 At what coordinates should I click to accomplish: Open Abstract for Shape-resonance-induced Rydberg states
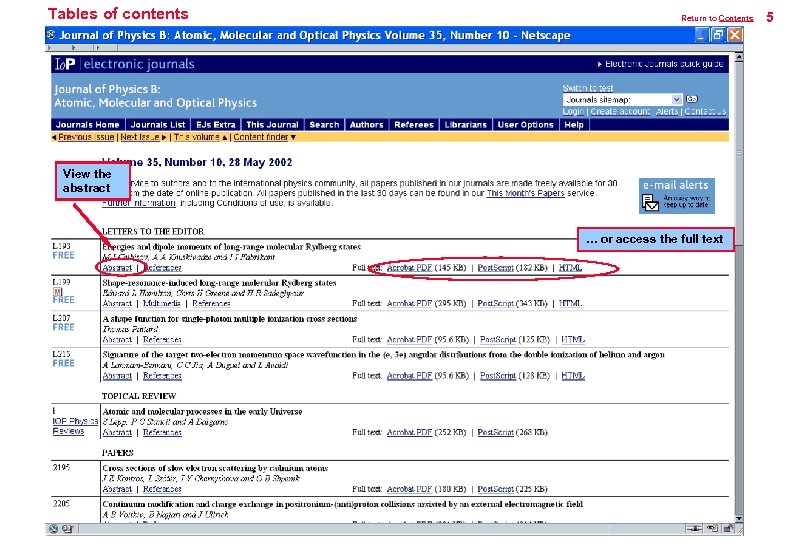pyautogui.click(x=117, y=303)
